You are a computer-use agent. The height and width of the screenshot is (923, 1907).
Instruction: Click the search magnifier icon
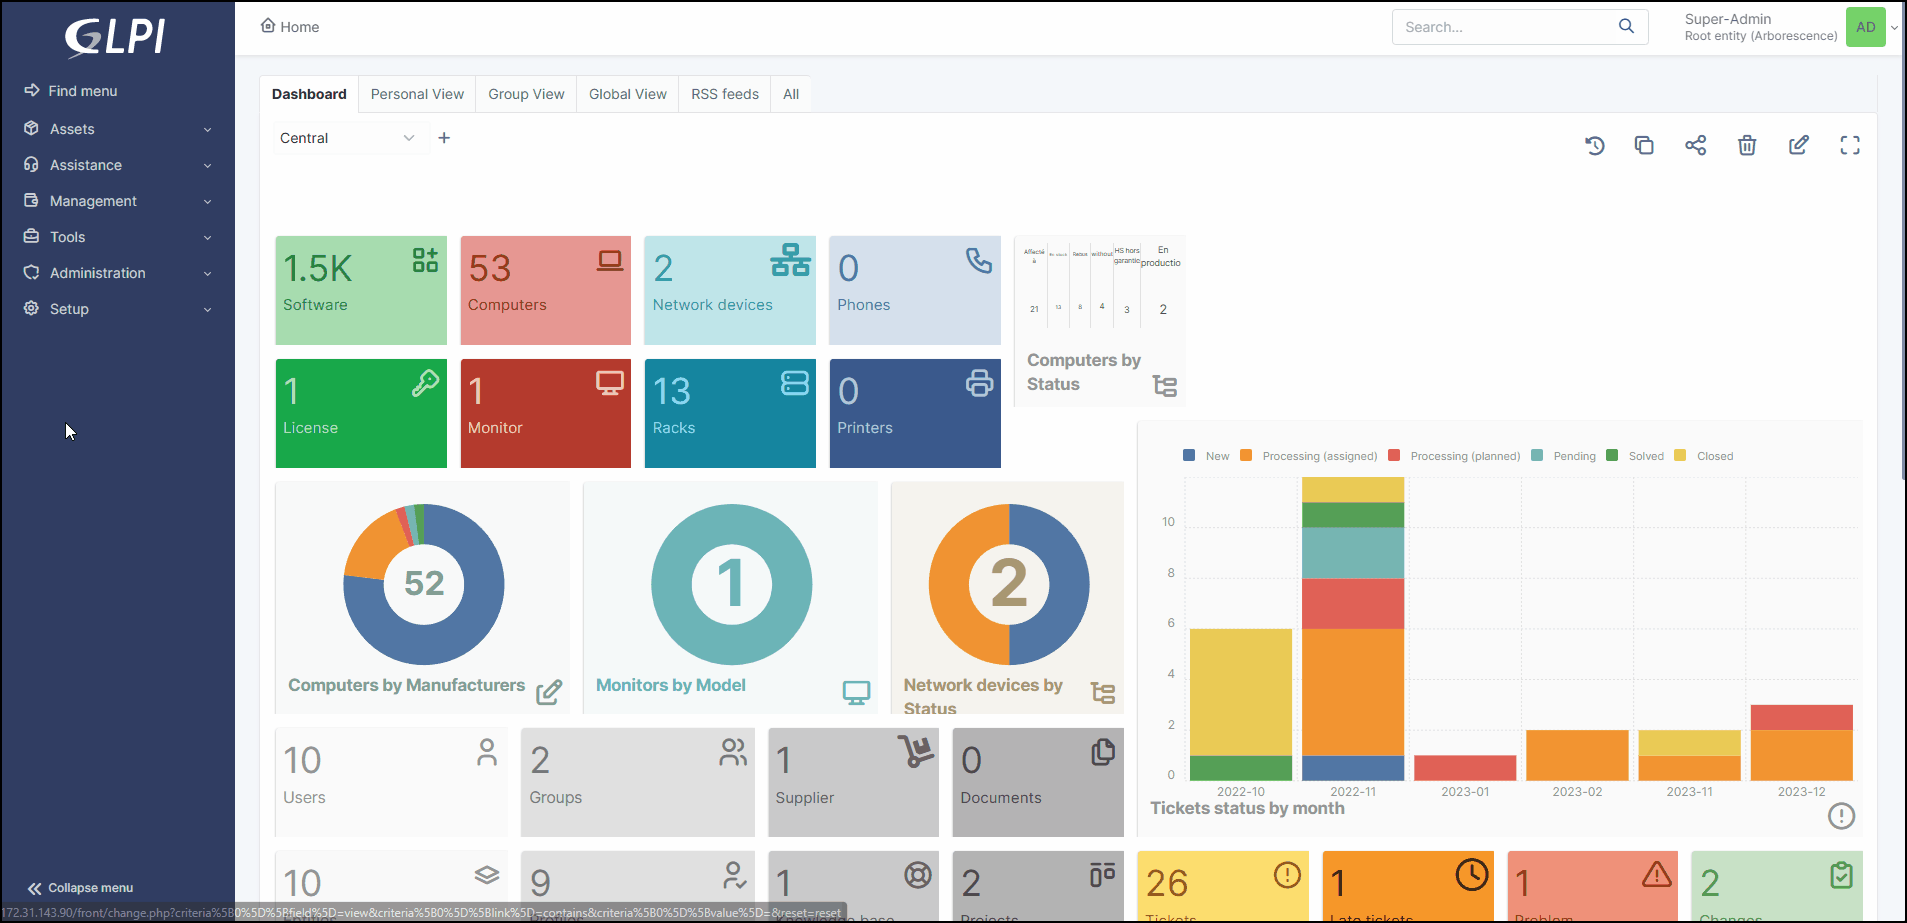[1627, 26]
